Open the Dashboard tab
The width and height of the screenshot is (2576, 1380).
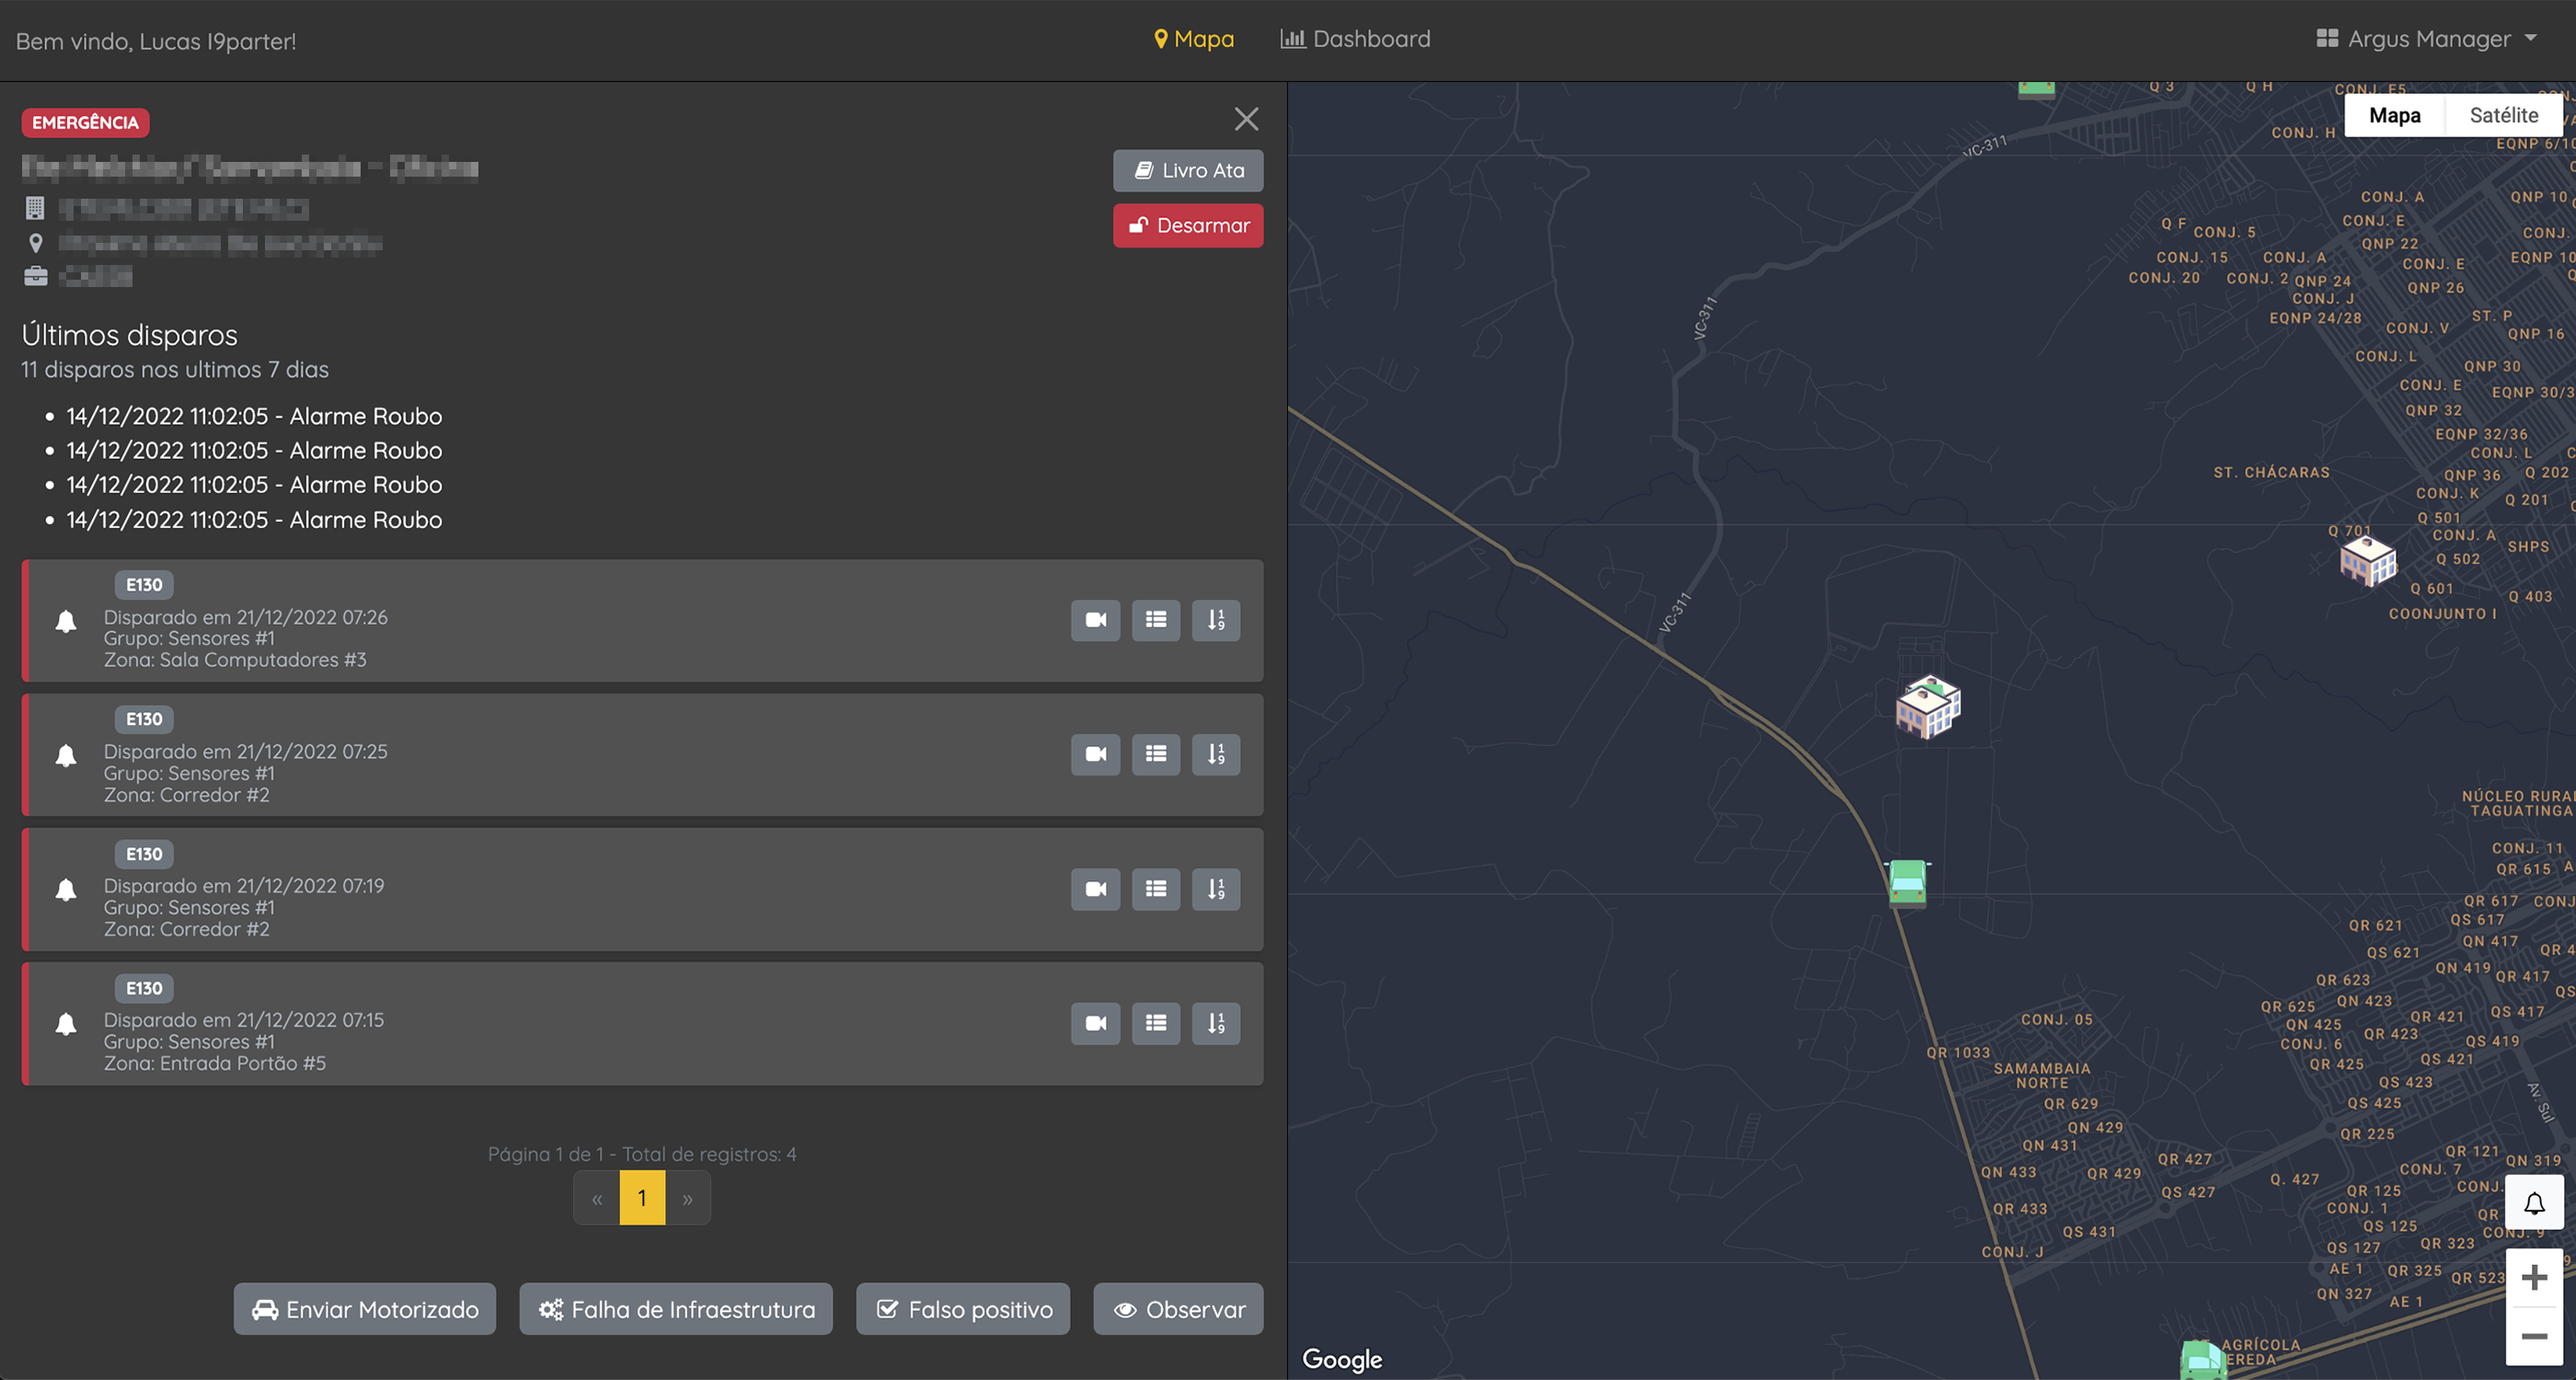[1355, 39]
